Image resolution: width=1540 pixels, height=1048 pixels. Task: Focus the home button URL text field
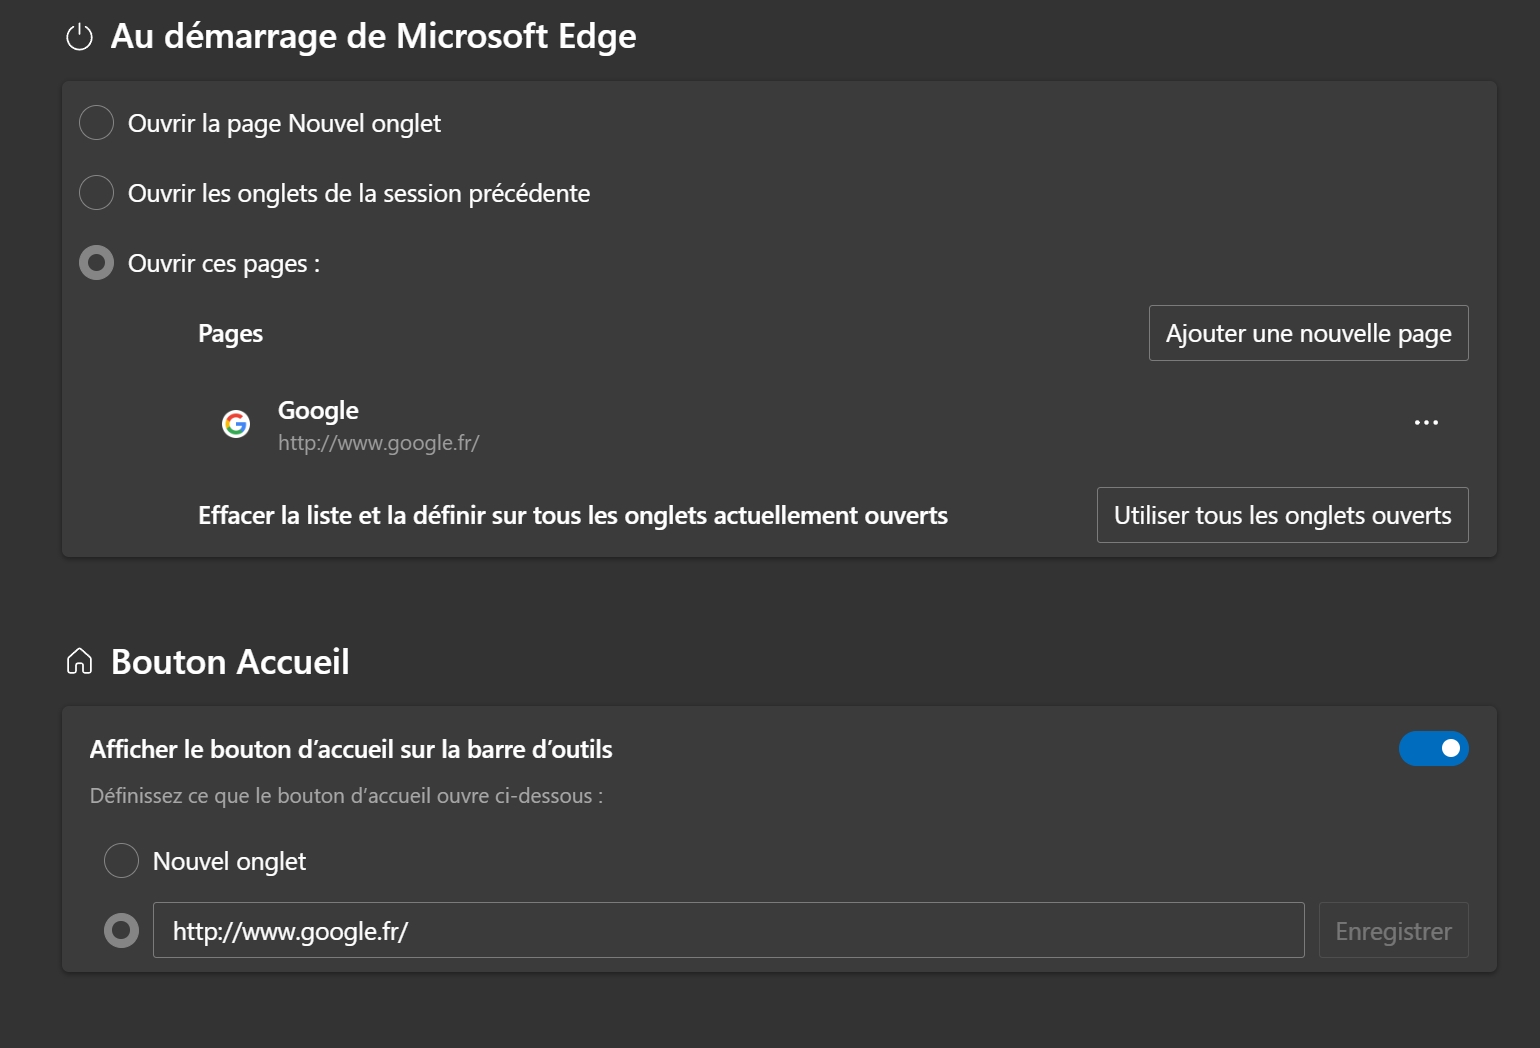[728, 931]
